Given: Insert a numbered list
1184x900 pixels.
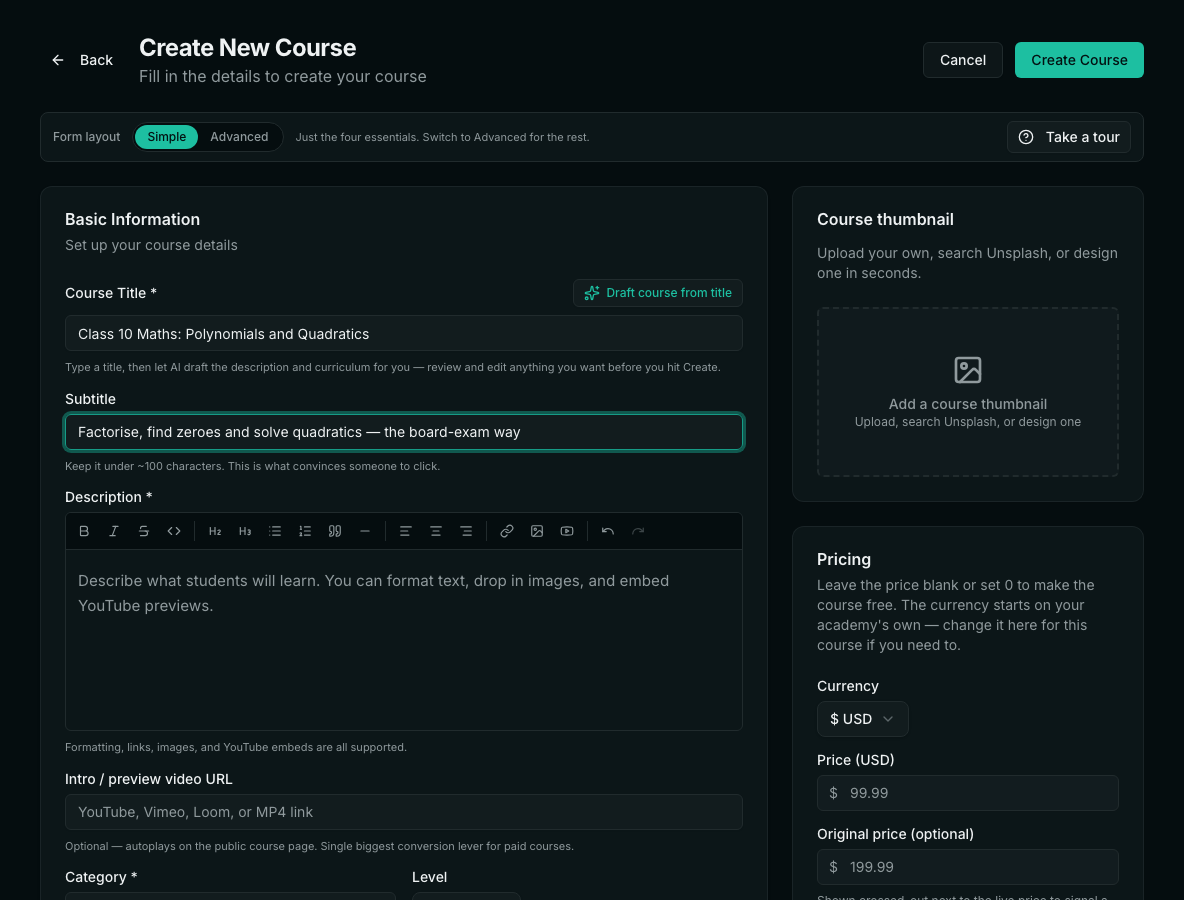Looking at the screenshot, I should coord(305,532).
